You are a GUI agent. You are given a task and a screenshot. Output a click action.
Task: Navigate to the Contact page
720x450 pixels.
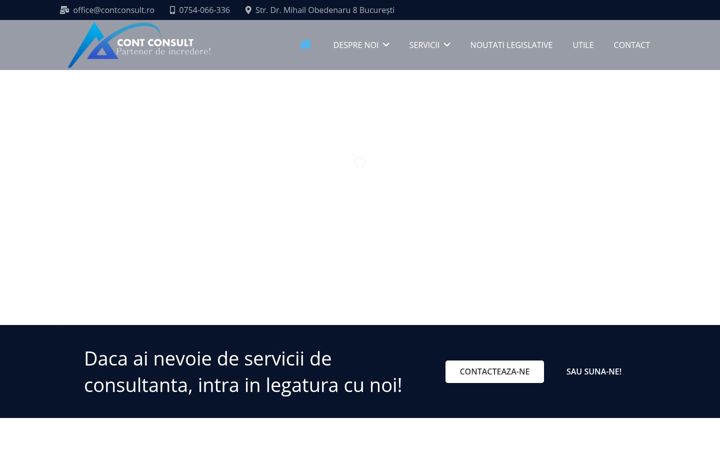click(x=631, y=45)
